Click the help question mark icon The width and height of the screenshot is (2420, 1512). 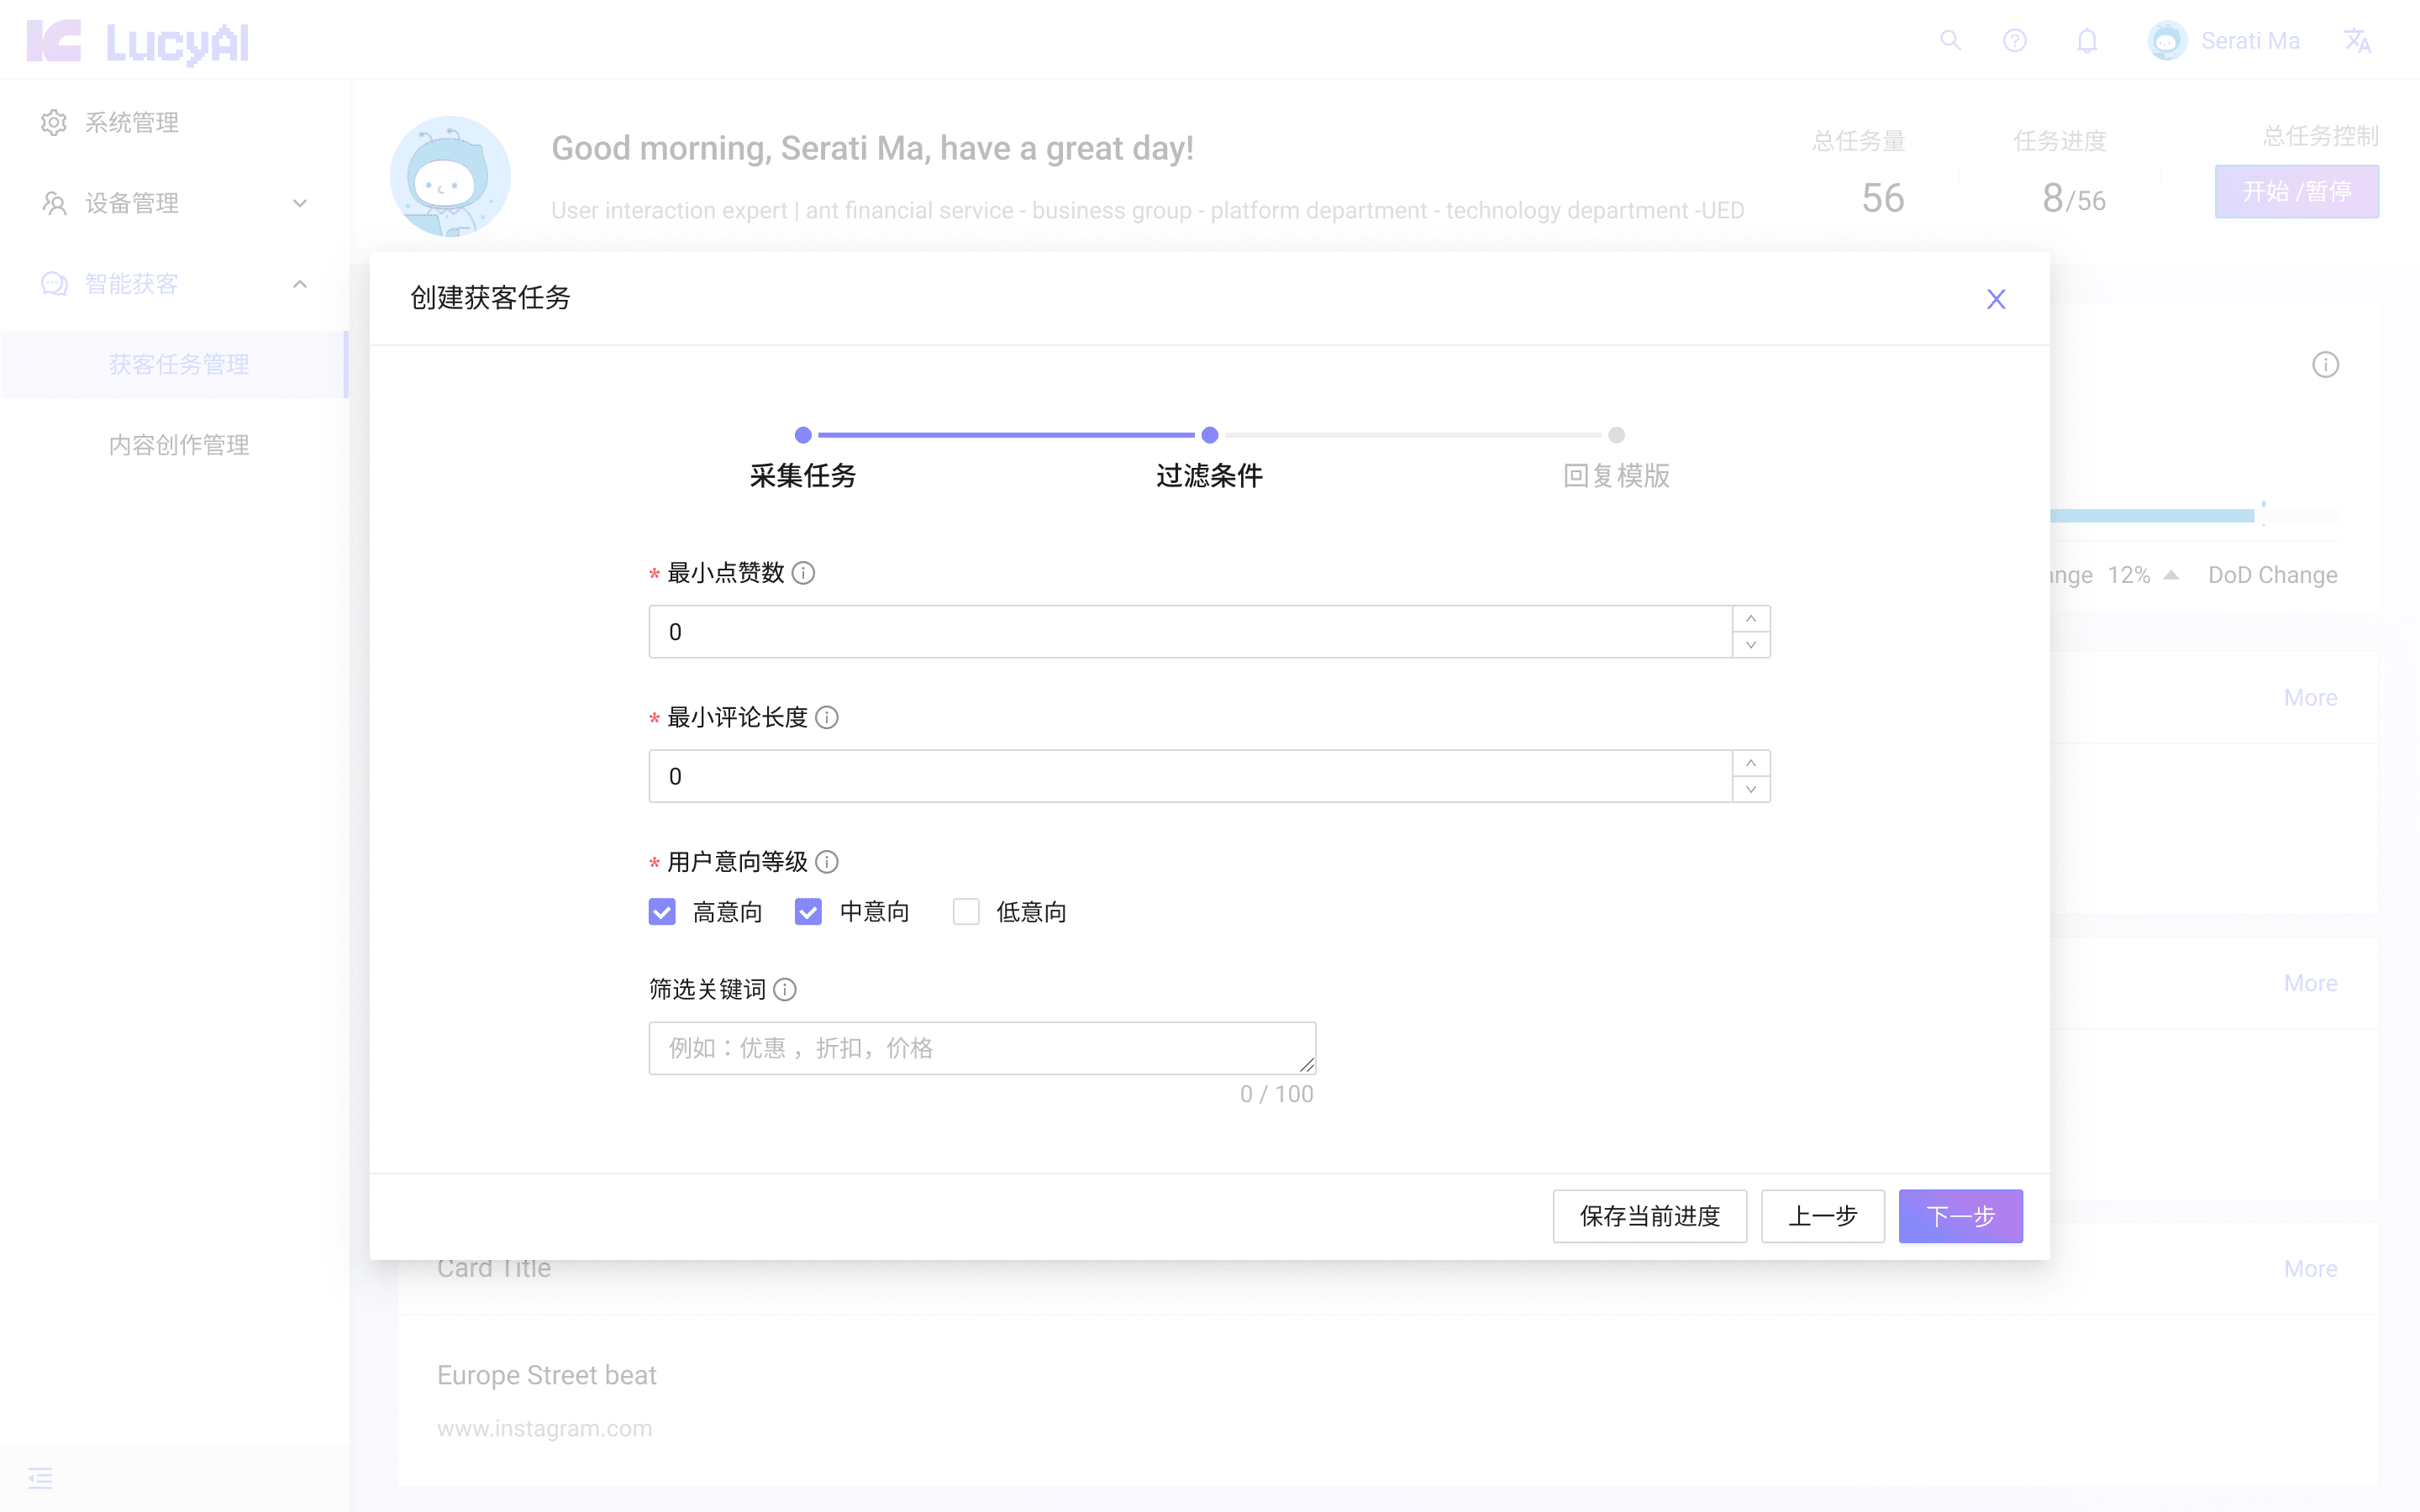click(x=2015, y=41)
